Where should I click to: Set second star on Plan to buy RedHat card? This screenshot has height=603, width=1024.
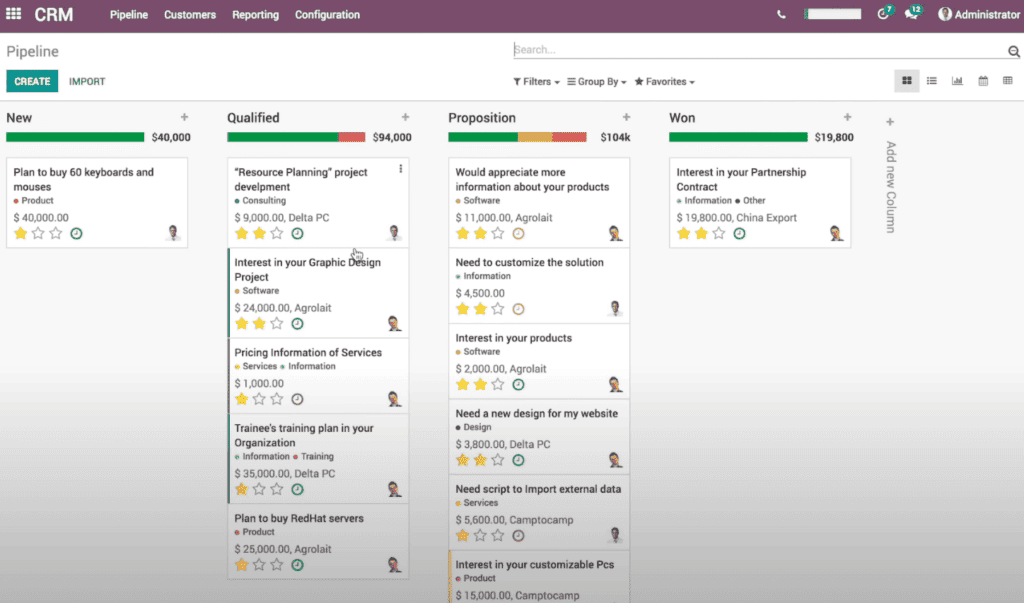259,565
